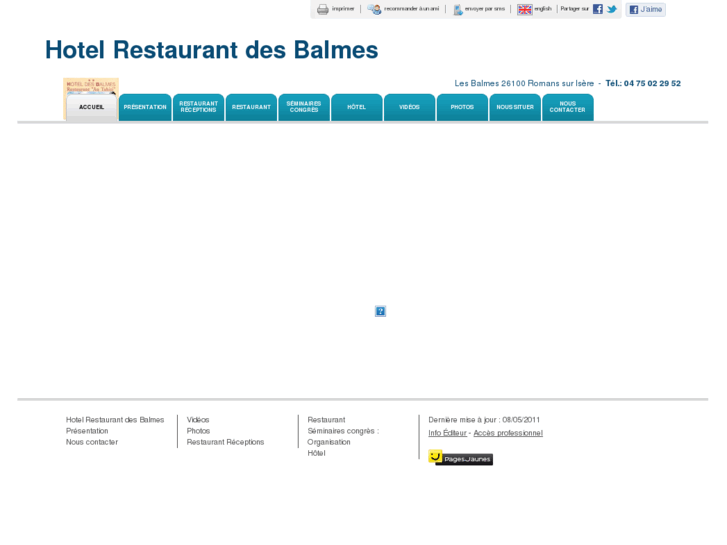This screenshot has height=545, width=727.
Task: Click the Info Éditeur link
Action: (447, 433)
